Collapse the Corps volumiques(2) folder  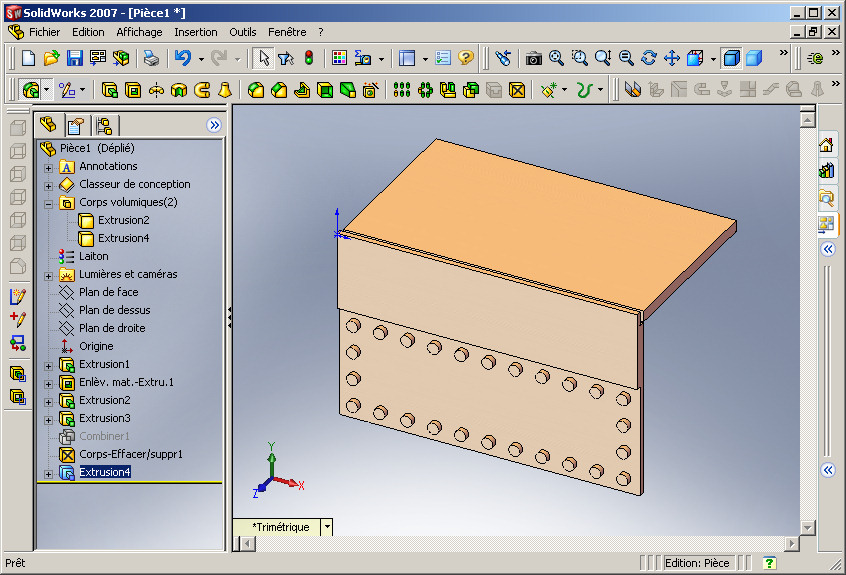tap(48, 204)
